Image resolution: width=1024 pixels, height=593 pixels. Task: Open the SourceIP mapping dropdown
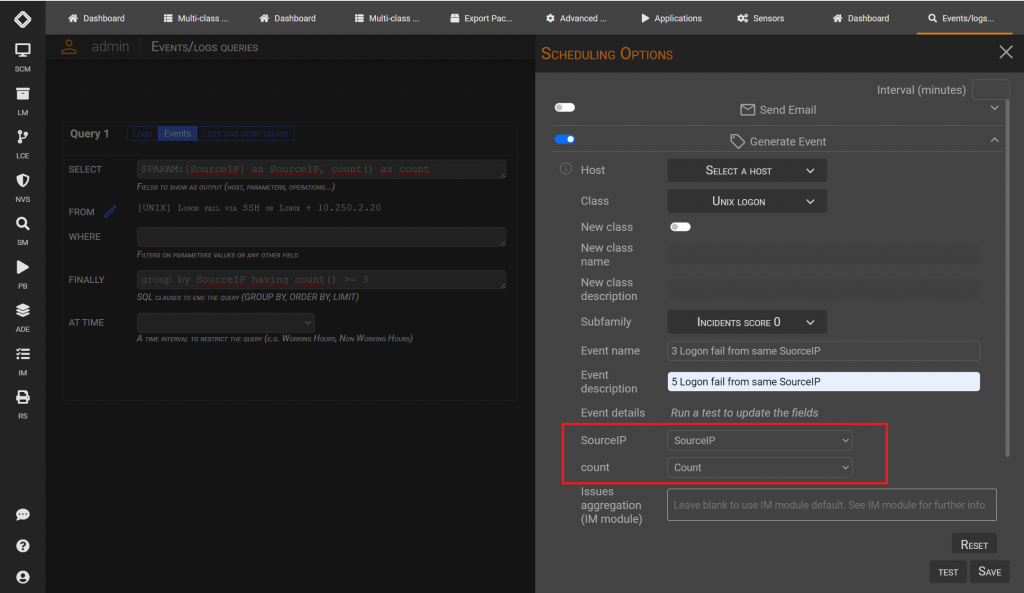click(x=760, y=440)
